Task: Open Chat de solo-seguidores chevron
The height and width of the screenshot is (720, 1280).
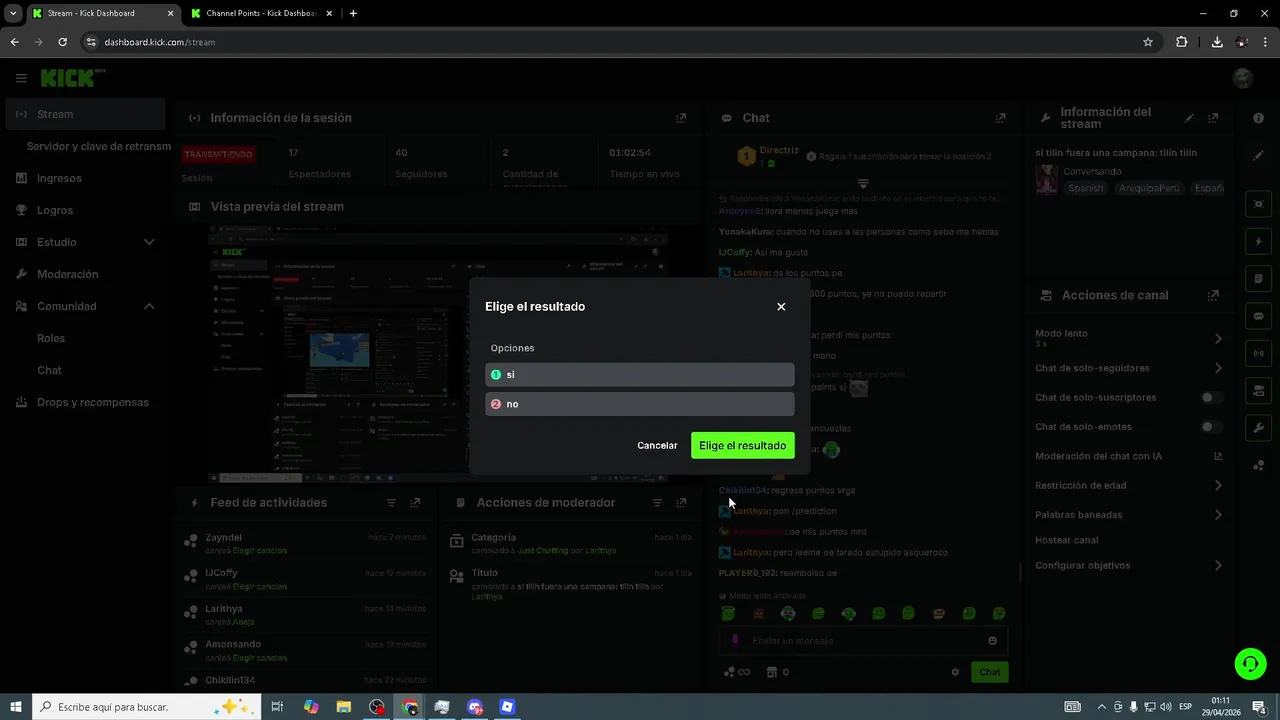Action: (1218, 368)
